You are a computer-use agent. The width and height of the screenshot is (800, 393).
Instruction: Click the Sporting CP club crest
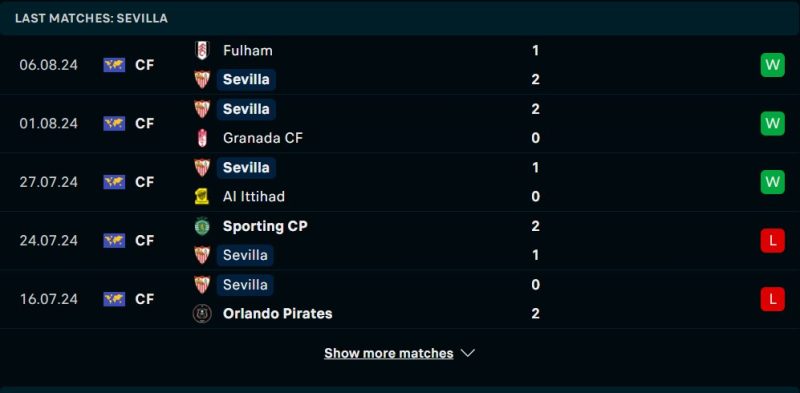click(x=202, y=226)
